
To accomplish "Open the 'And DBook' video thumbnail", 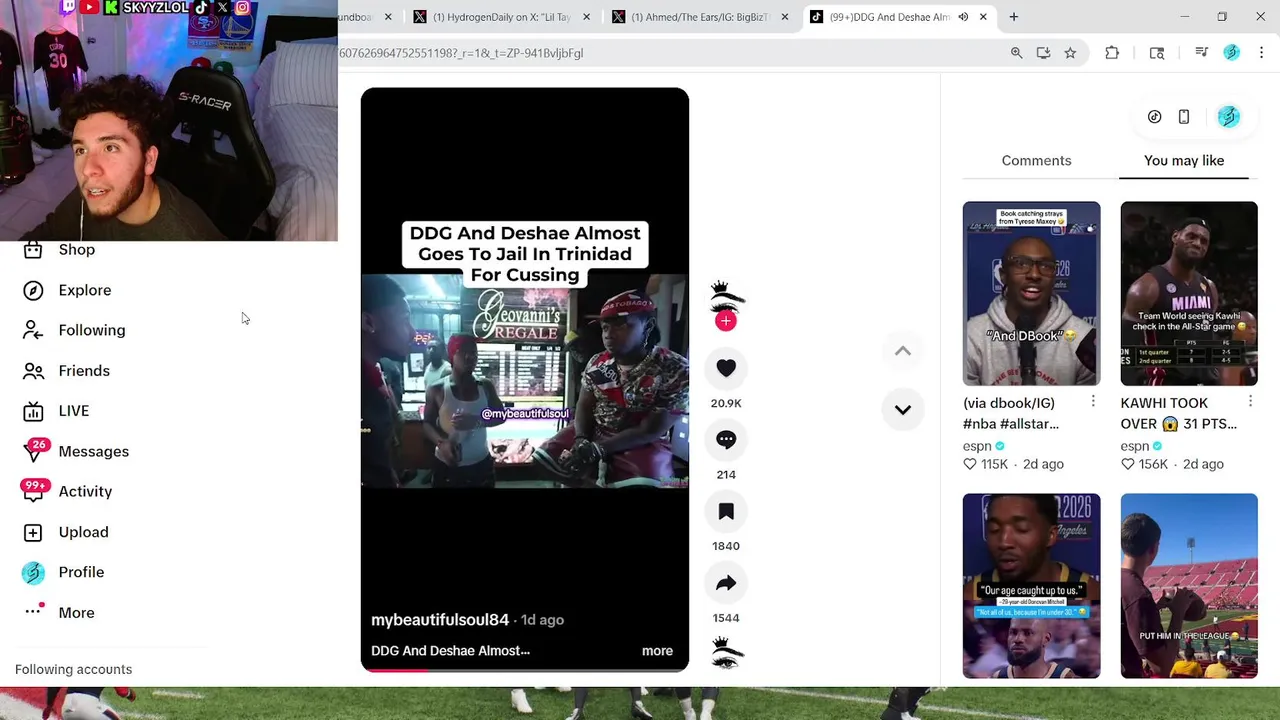I will (1031, 293).
